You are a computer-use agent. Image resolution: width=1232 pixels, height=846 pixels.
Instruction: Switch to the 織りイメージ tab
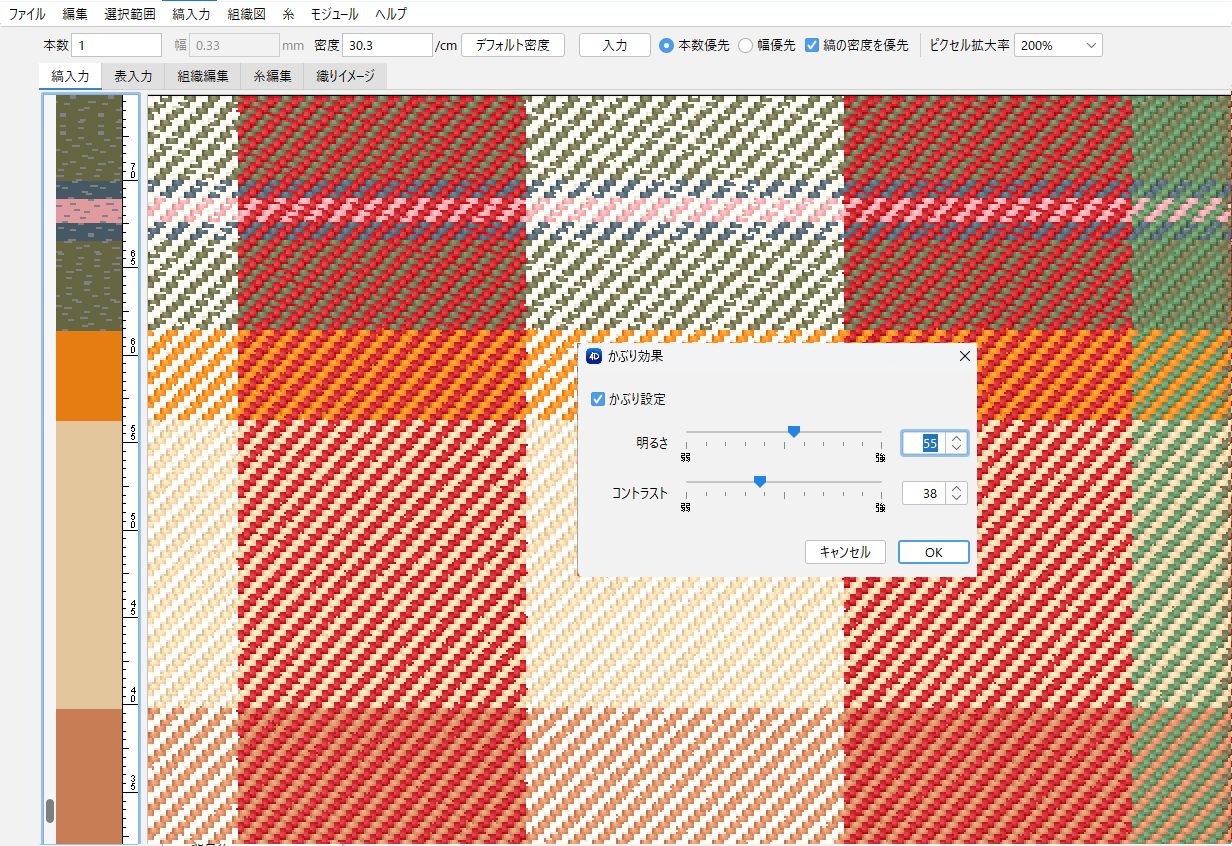tap(345, 76)
